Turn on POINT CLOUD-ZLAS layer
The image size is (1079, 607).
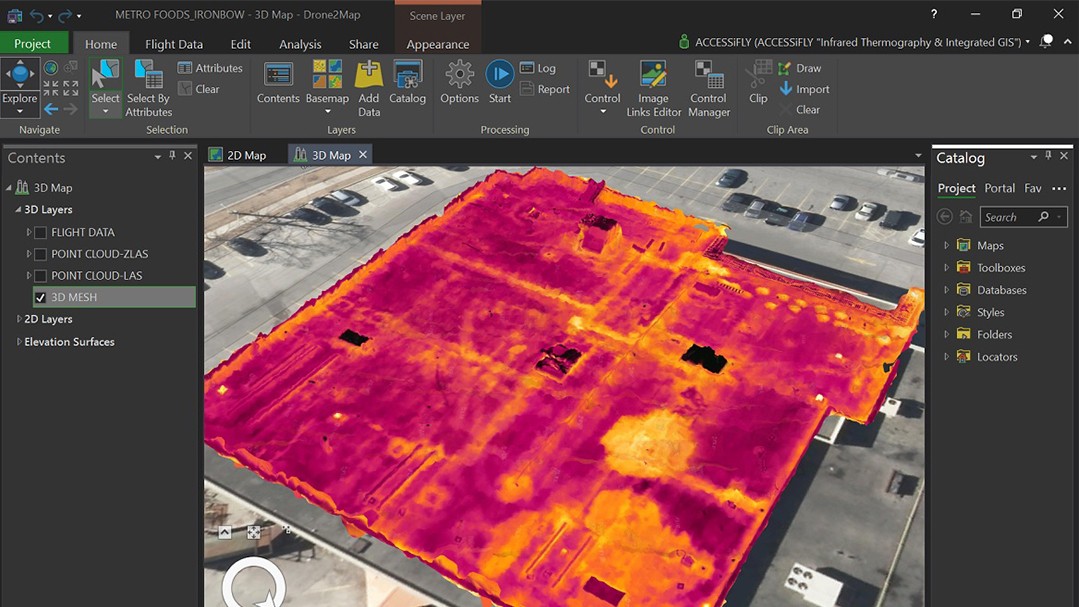[x=40, y=254]
